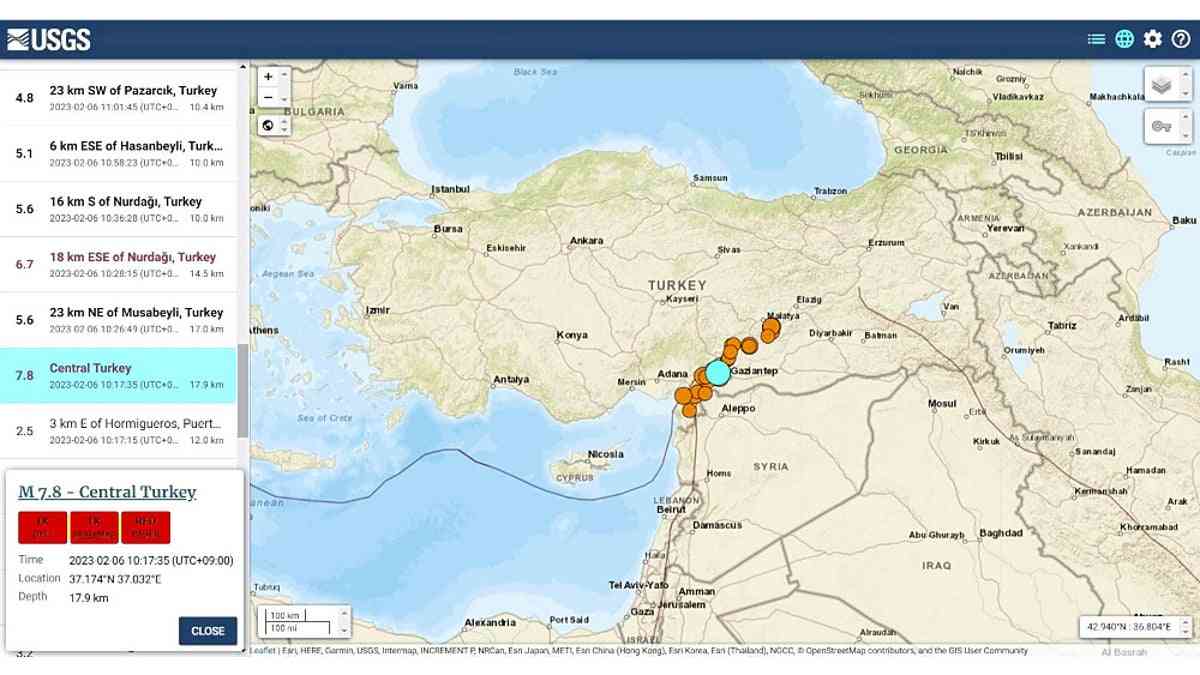This screenshot has width=1200, height=675.
Task: Close the M 7.8 earthquake popup
Action: click(208, 631)
